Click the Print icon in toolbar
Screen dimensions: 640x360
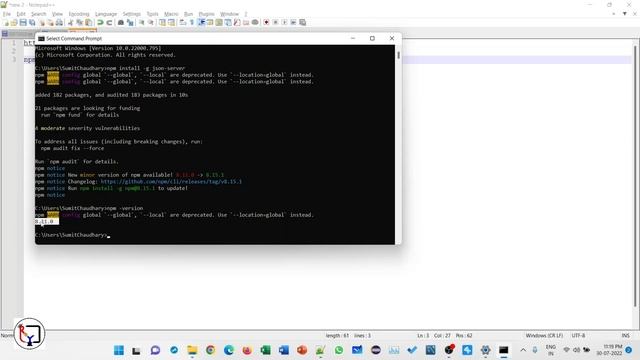59,22
